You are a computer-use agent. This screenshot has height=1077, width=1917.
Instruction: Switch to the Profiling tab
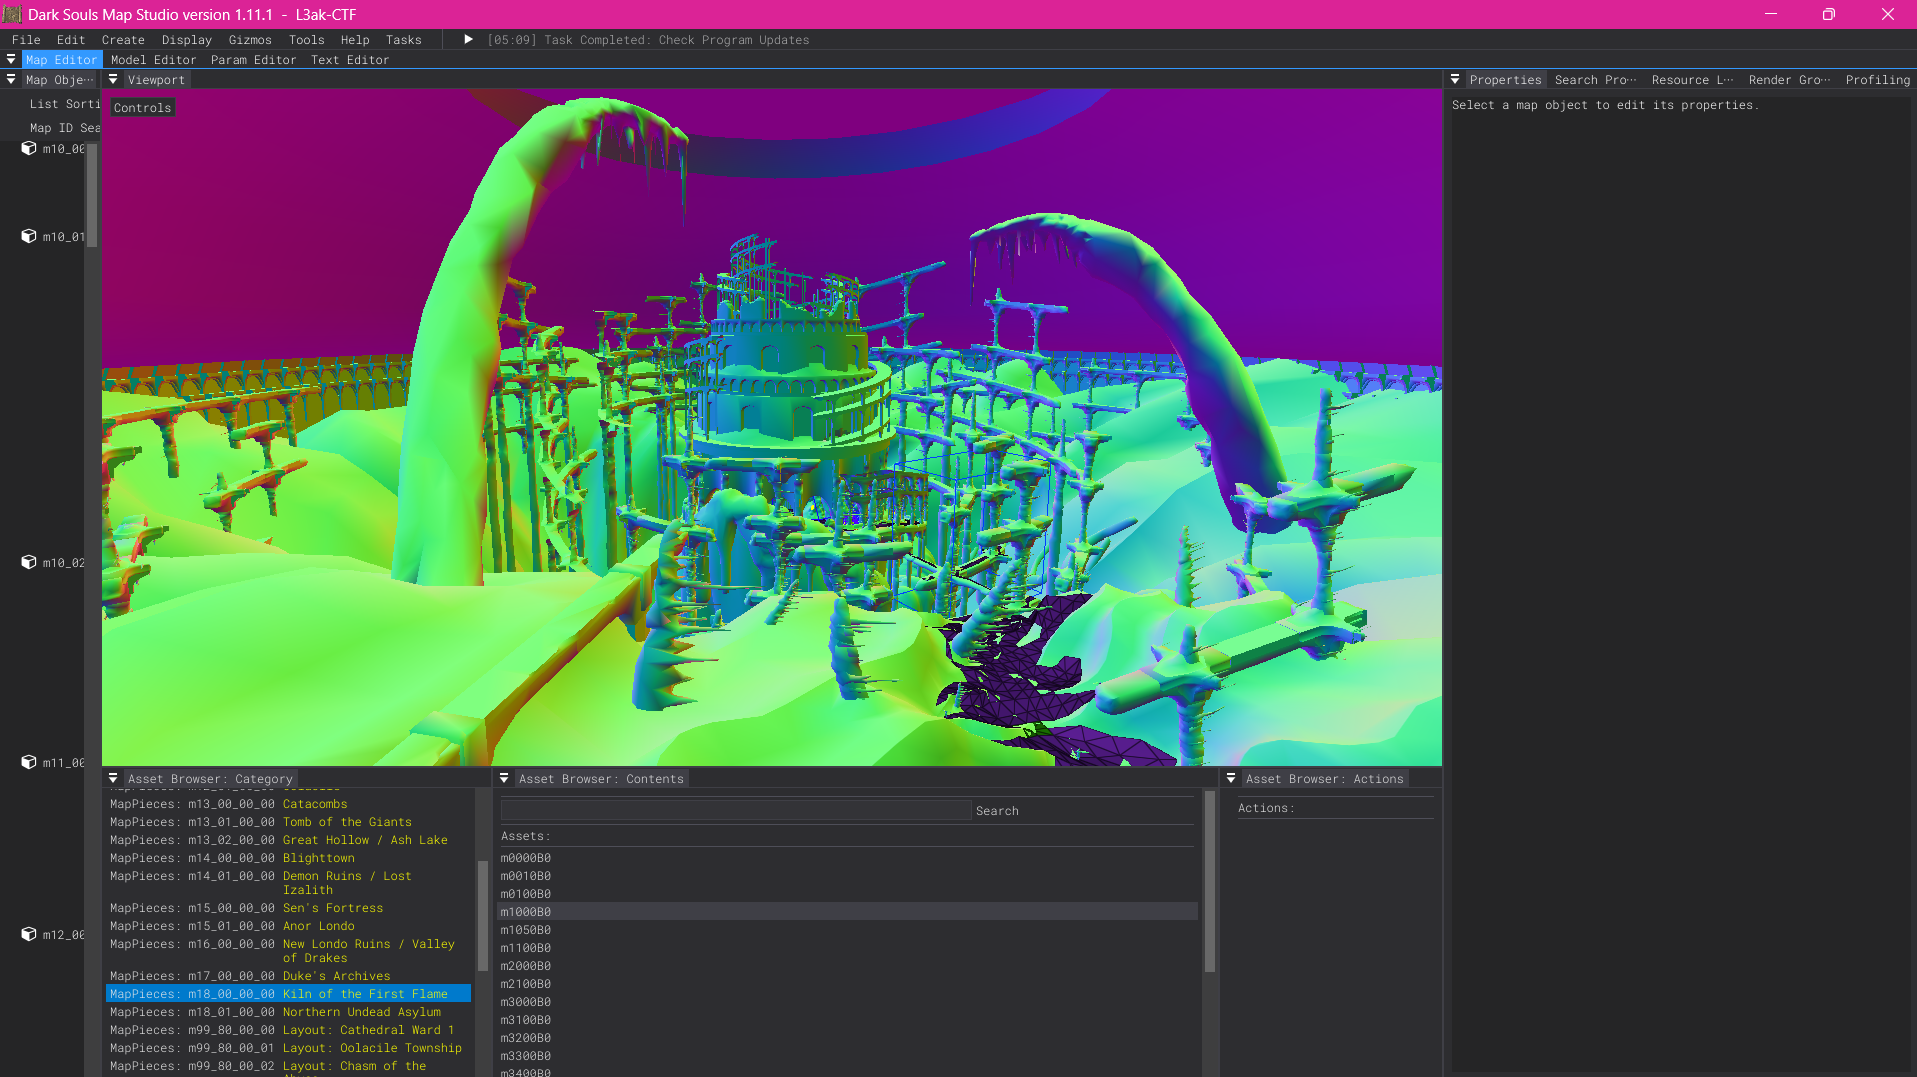point(1878,80)
